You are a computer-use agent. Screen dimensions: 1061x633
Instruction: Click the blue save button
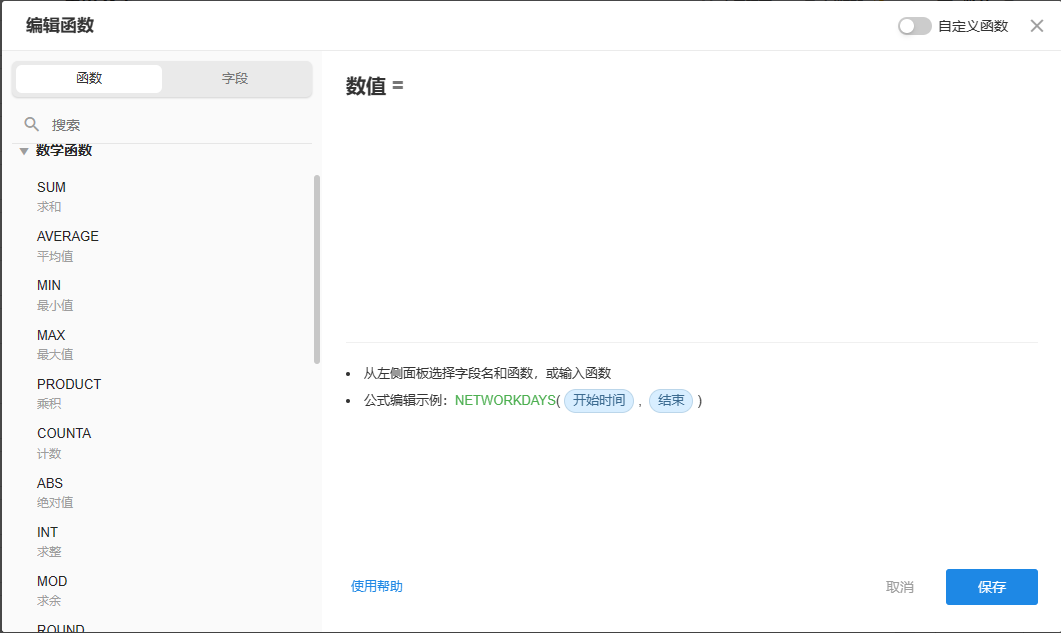(x=991, y=587)
